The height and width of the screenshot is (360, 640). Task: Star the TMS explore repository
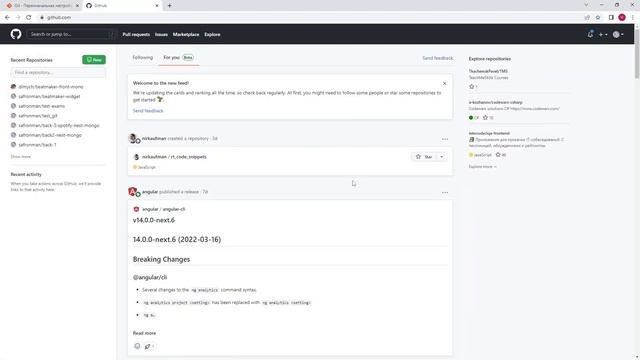[x=472, y=87]
